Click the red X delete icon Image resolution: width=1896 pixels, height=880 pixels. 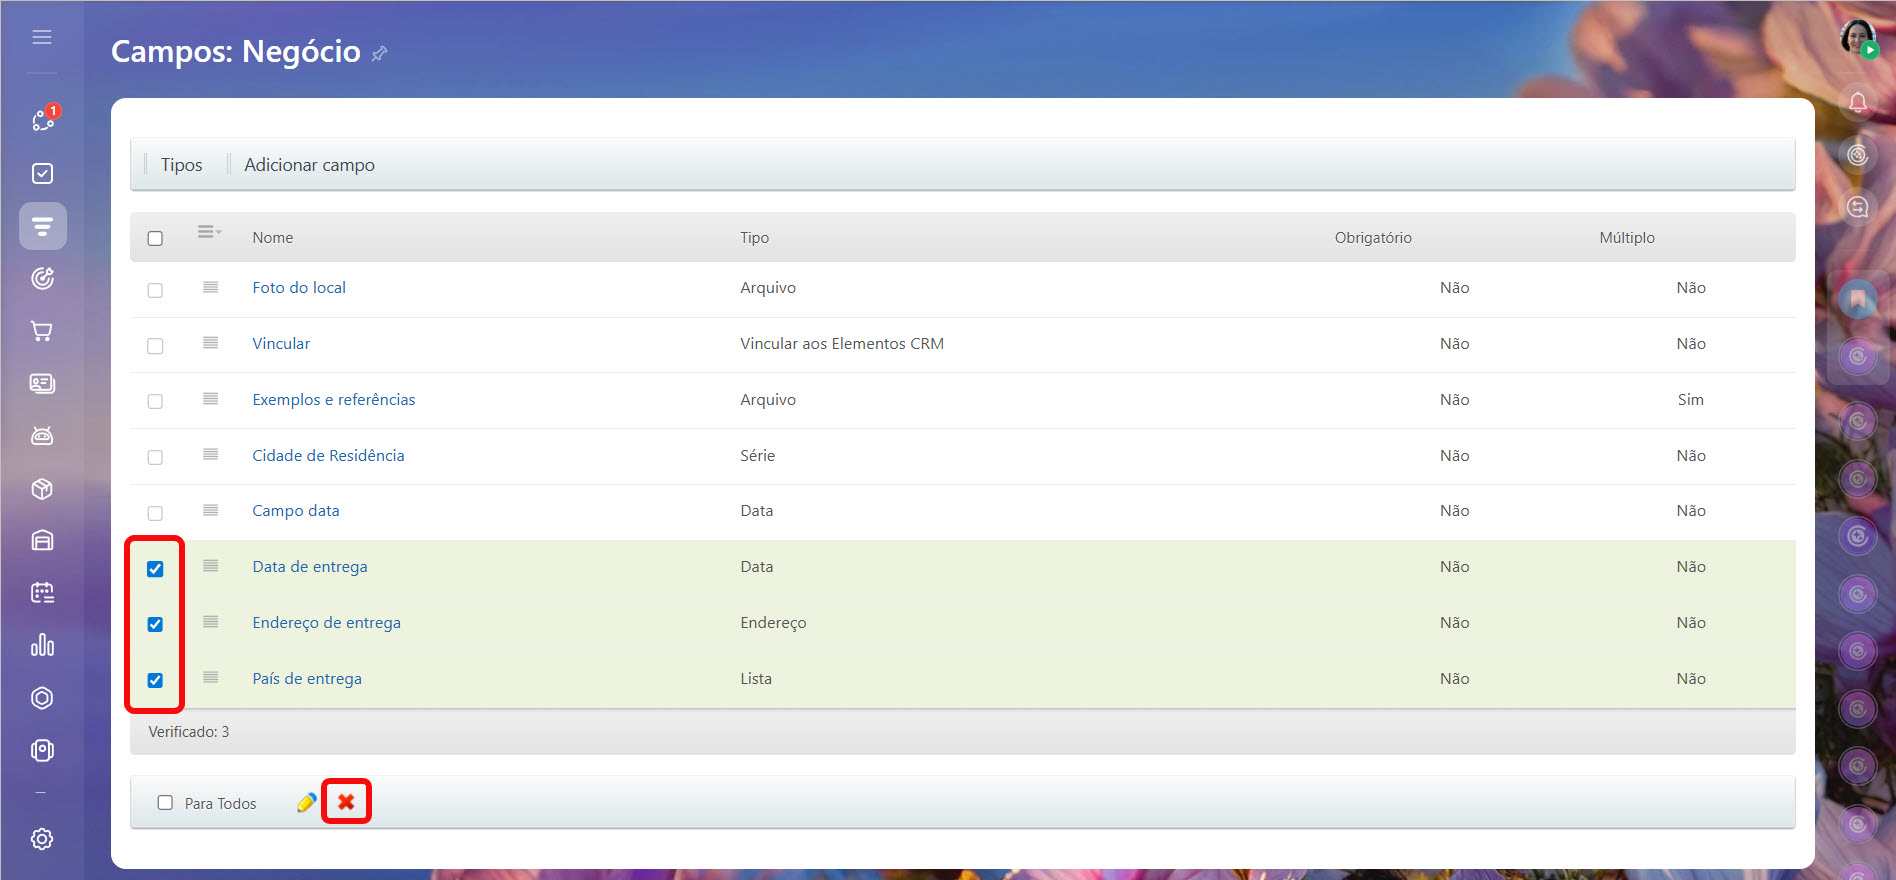[346, 802]
